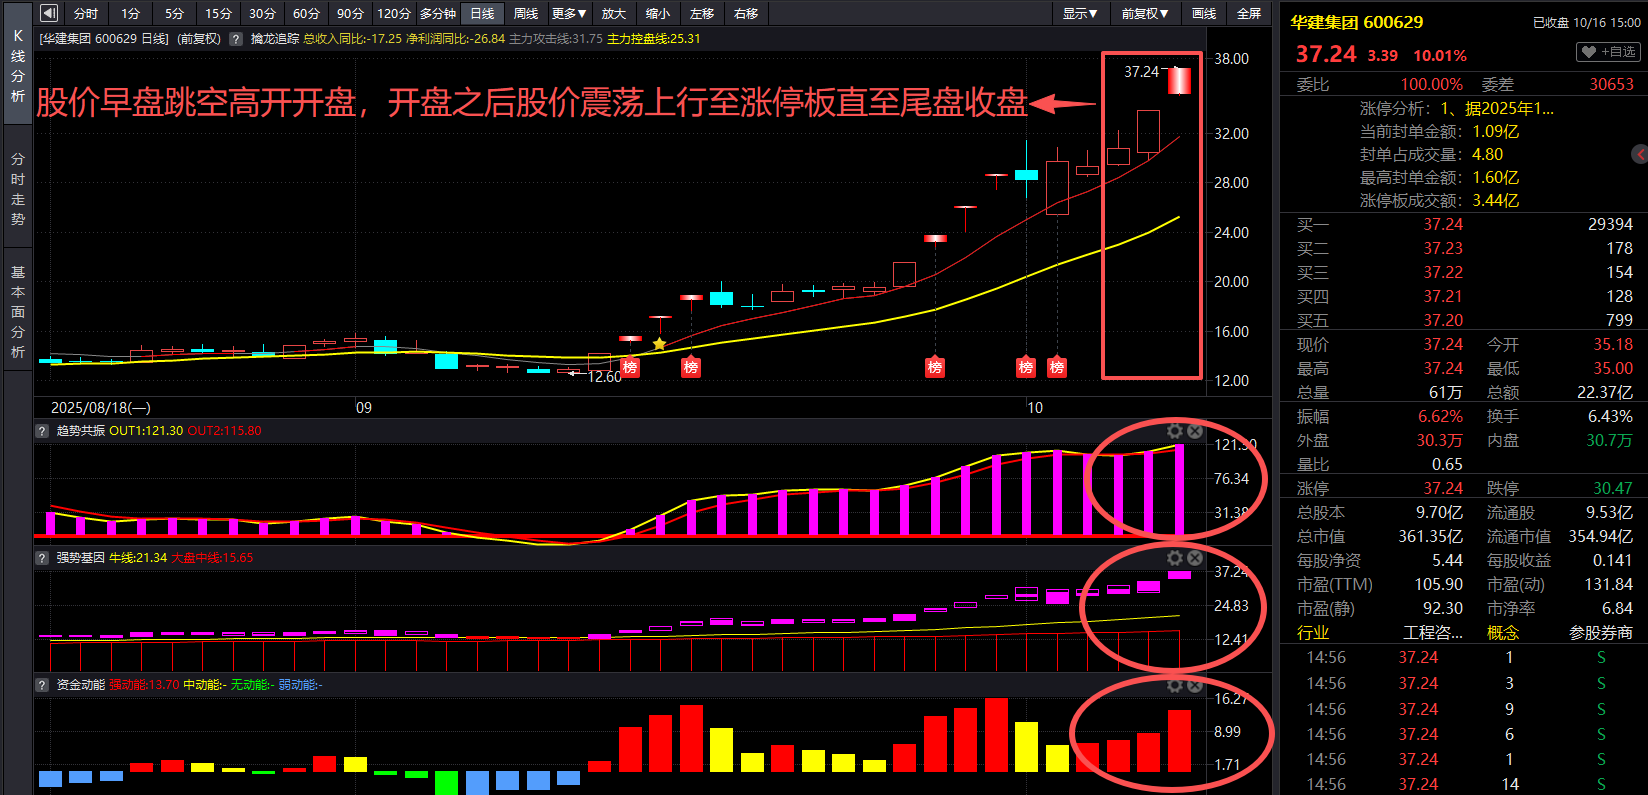1648x795 pixels.
Task: Click 放大 to zoom in the chart
Action: tap(614, 13)
